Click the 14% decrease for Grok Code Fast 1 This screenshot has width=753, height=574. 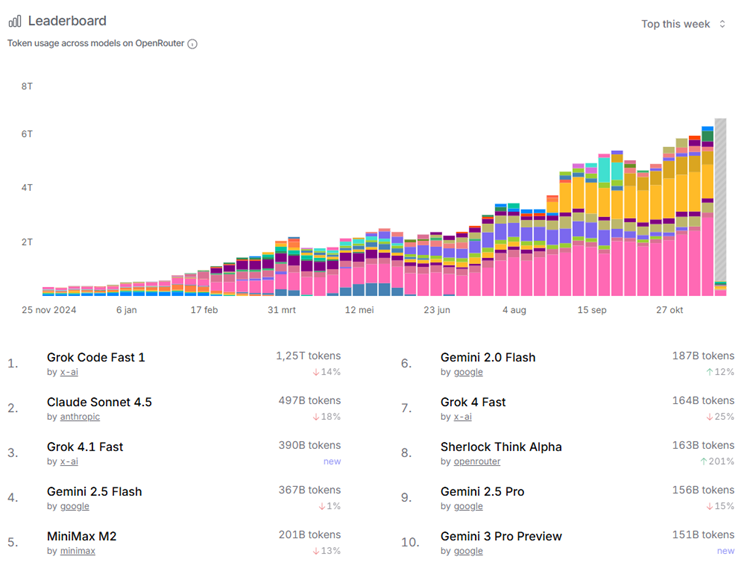(327, 372)
